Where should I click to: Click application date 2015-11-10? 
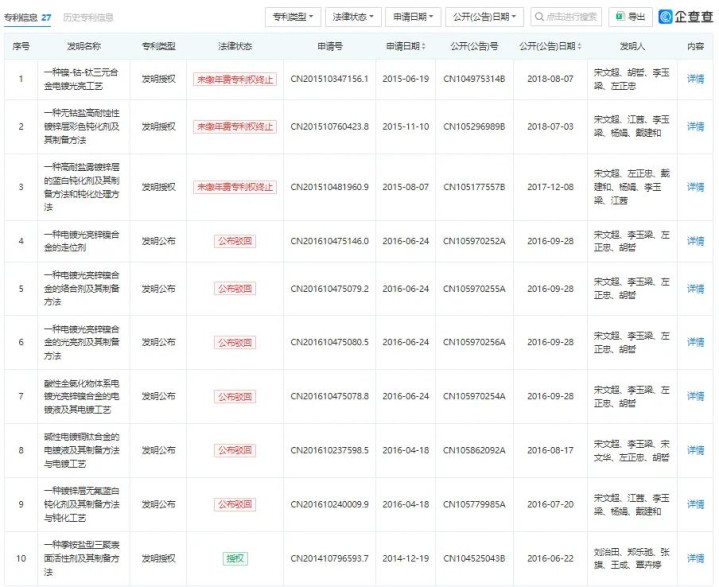click(x=405, y=127)
